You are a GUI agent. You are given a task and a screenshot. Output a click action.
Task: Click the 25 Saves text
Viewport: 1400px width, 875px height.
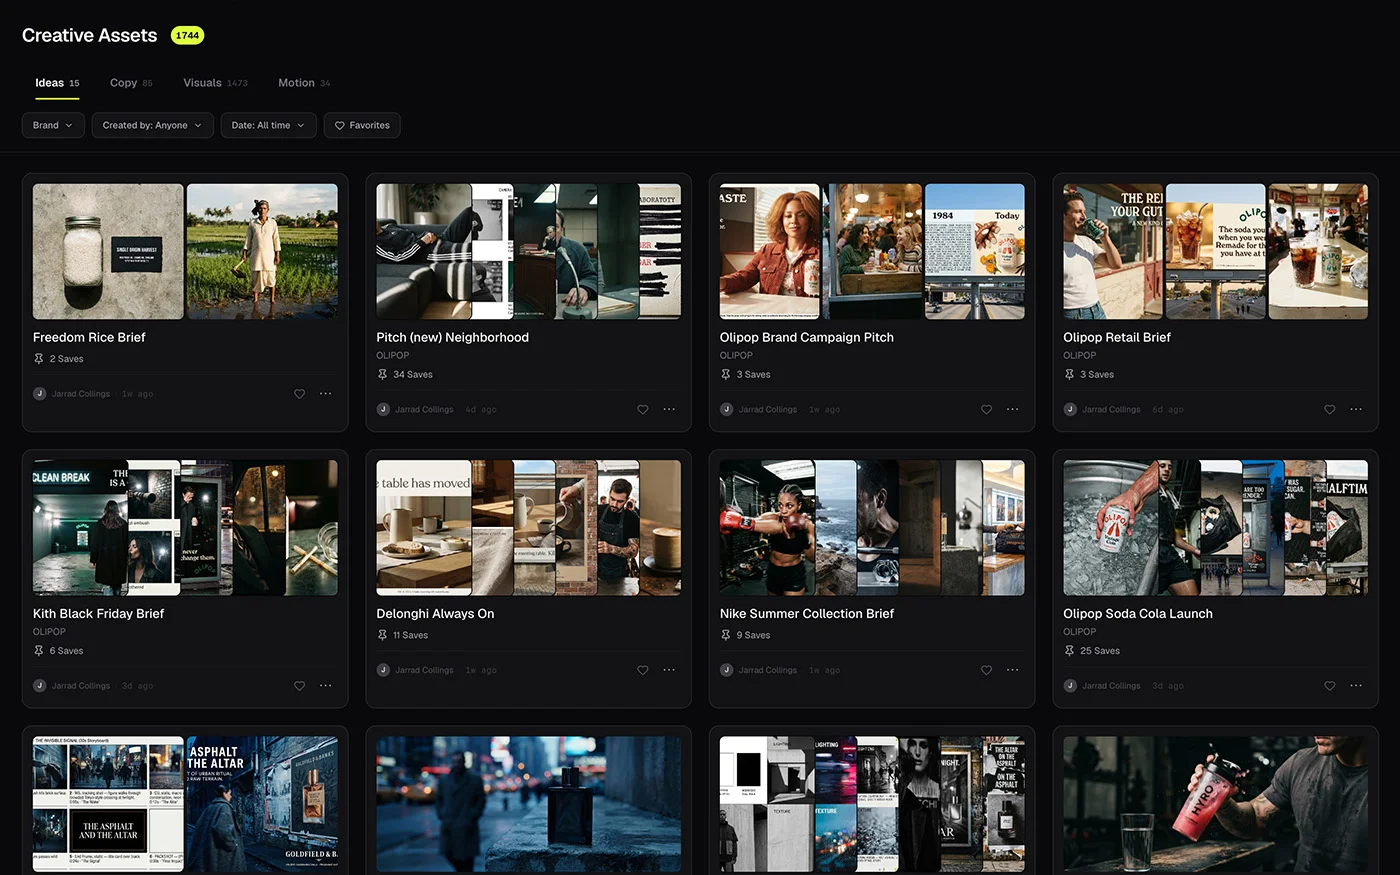[x=1100, y=650]
